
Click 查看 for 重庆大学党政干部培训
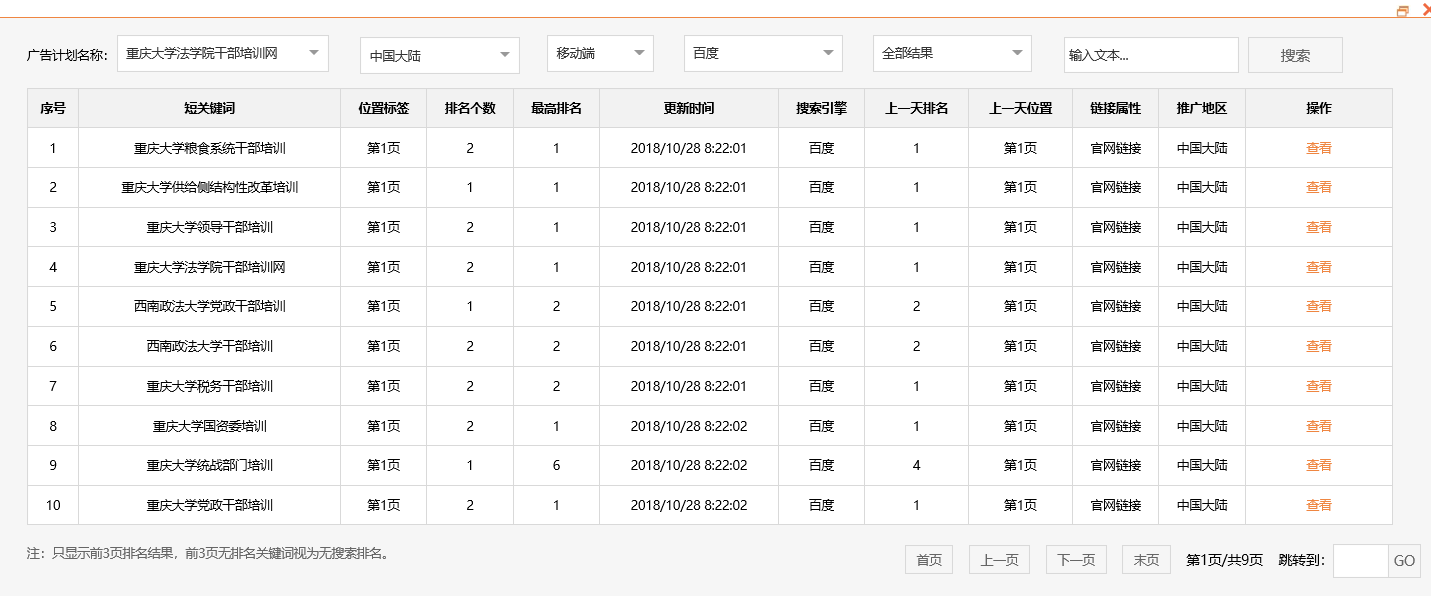1318,506
